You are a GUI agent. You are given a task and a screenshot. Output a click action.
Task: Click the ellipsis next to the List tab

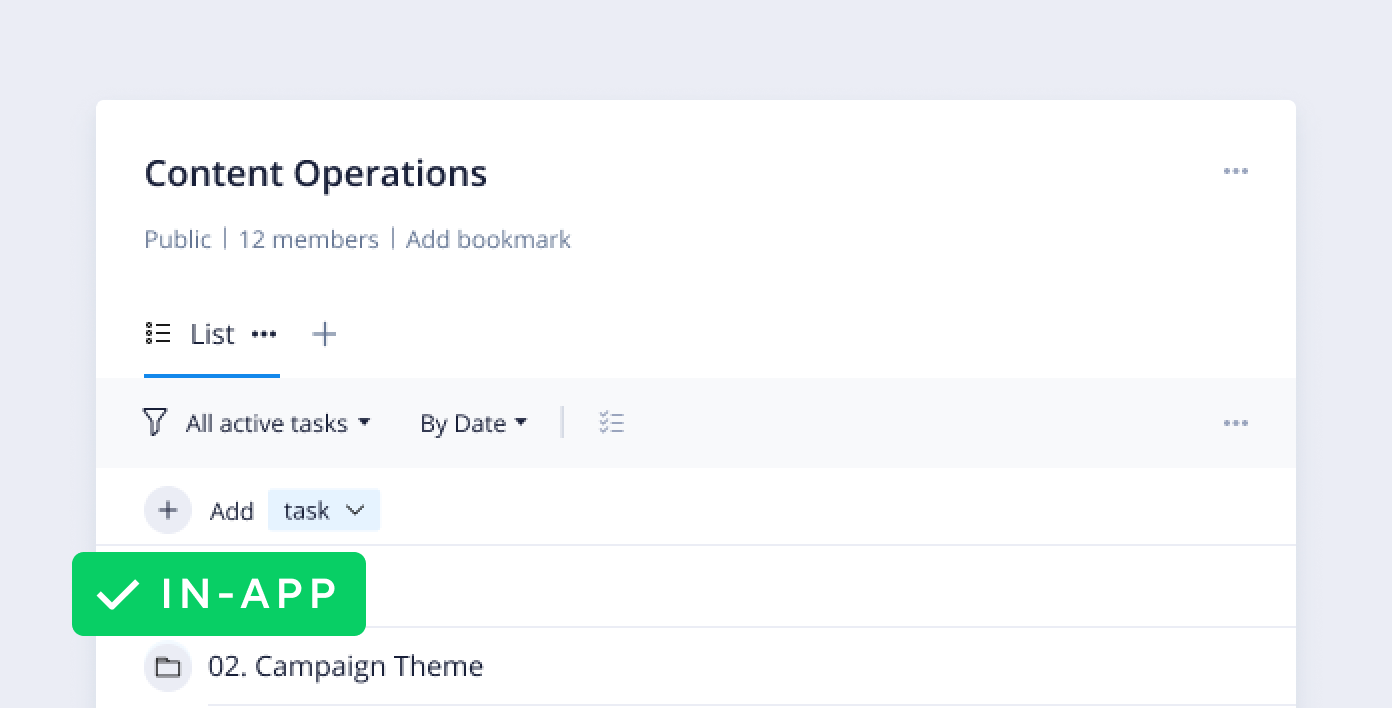click(x=264, y=334)
